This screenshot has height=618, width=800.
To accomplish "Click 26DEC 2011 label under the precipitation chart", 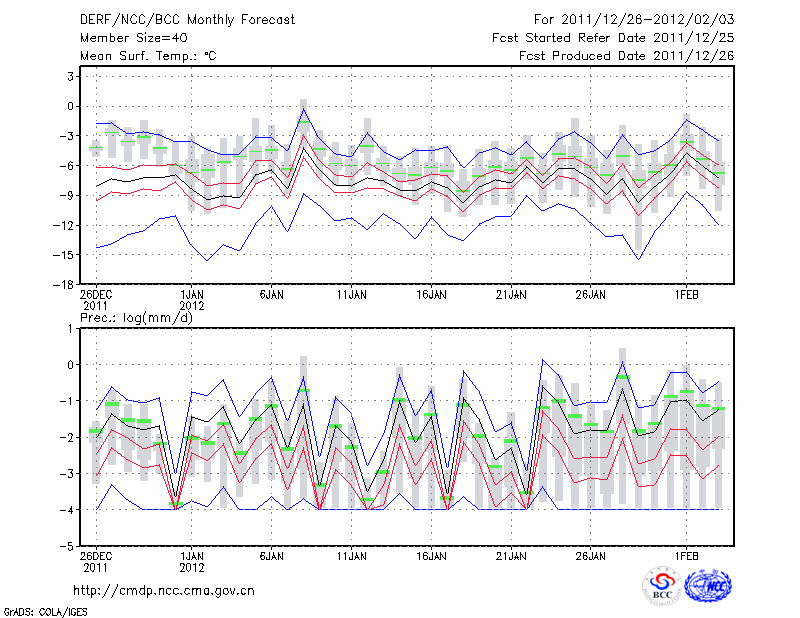I will click(x=96, y=561).
